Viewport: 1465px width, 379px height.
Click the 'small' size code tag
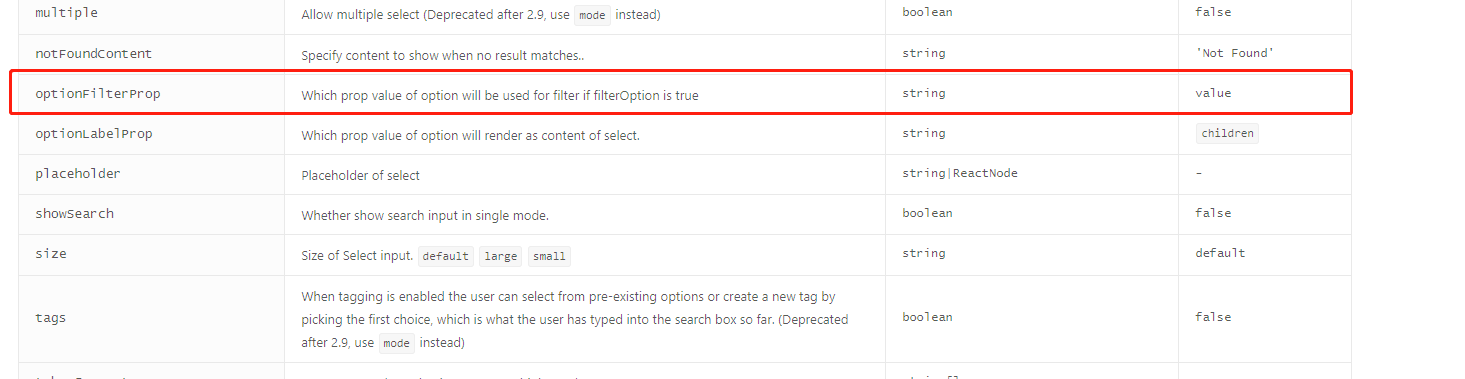(549, 256)
